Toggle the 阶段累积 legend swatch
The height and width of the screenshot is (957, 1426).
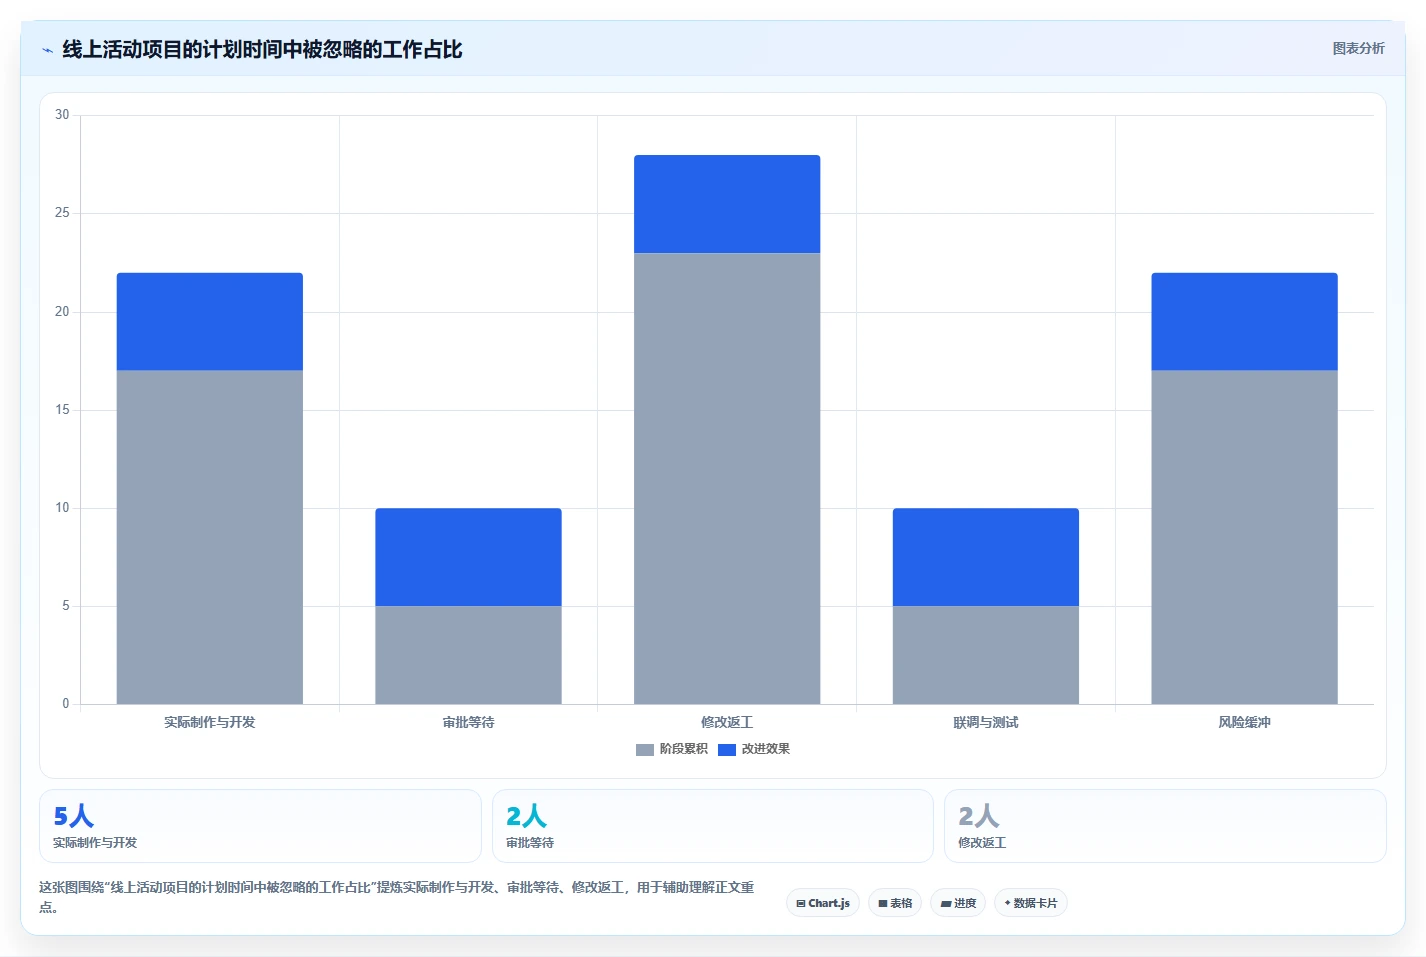(645, 749)
